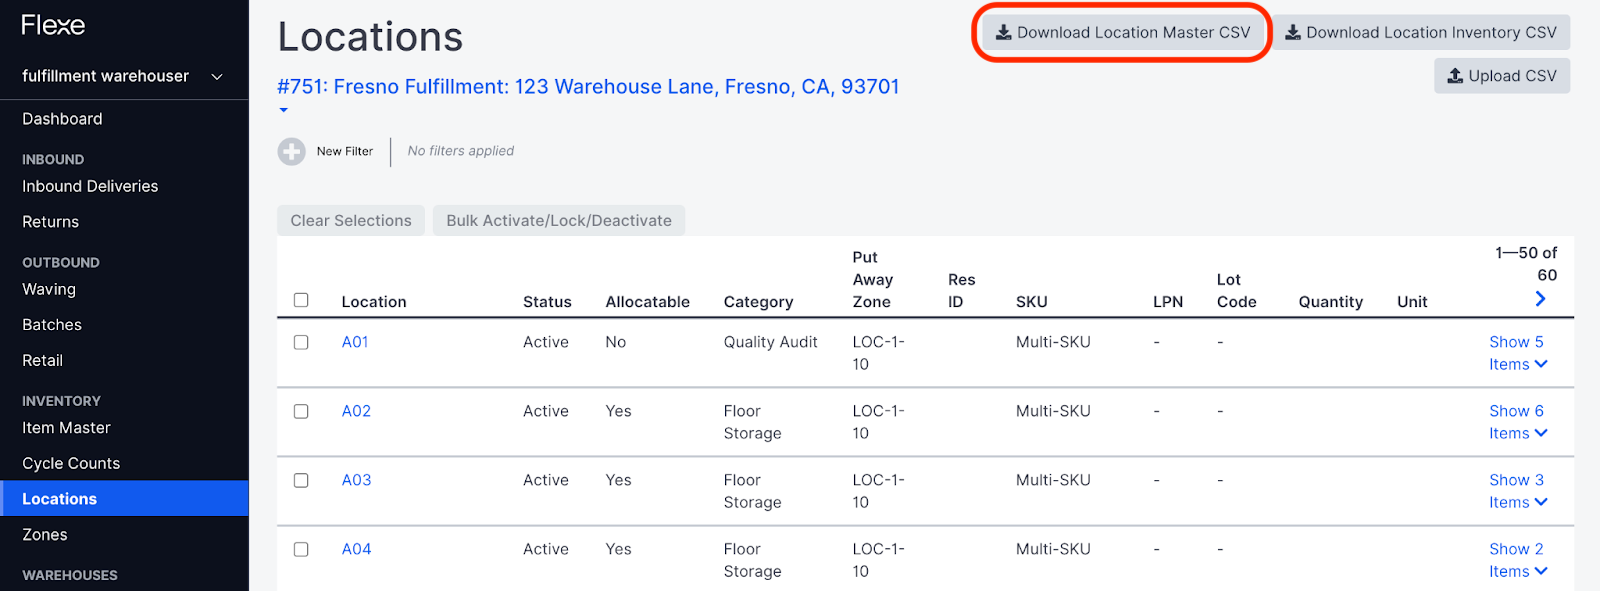The image size is (1600, 591).
Task: Expand warehouse selector arrow under Fresno address
Action: 284,110
